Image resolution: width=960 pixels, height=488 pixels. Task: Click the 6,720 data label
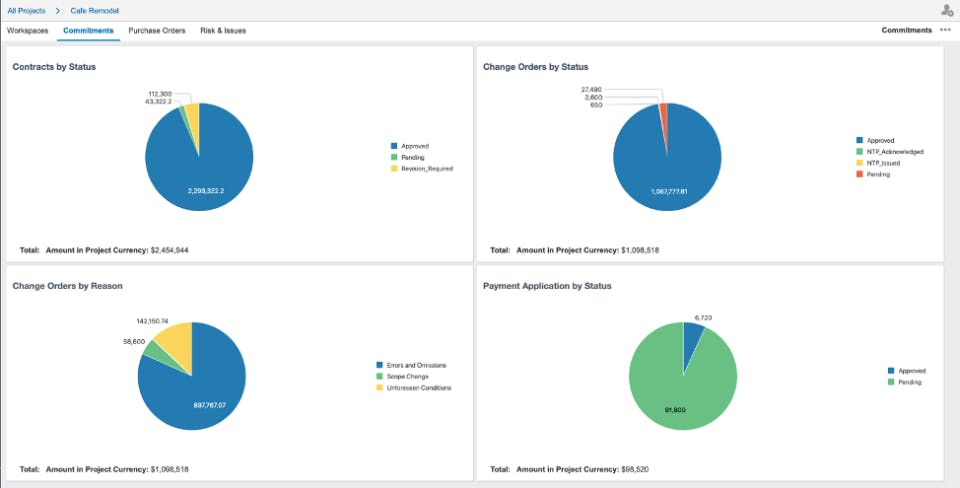click(703, 317)
